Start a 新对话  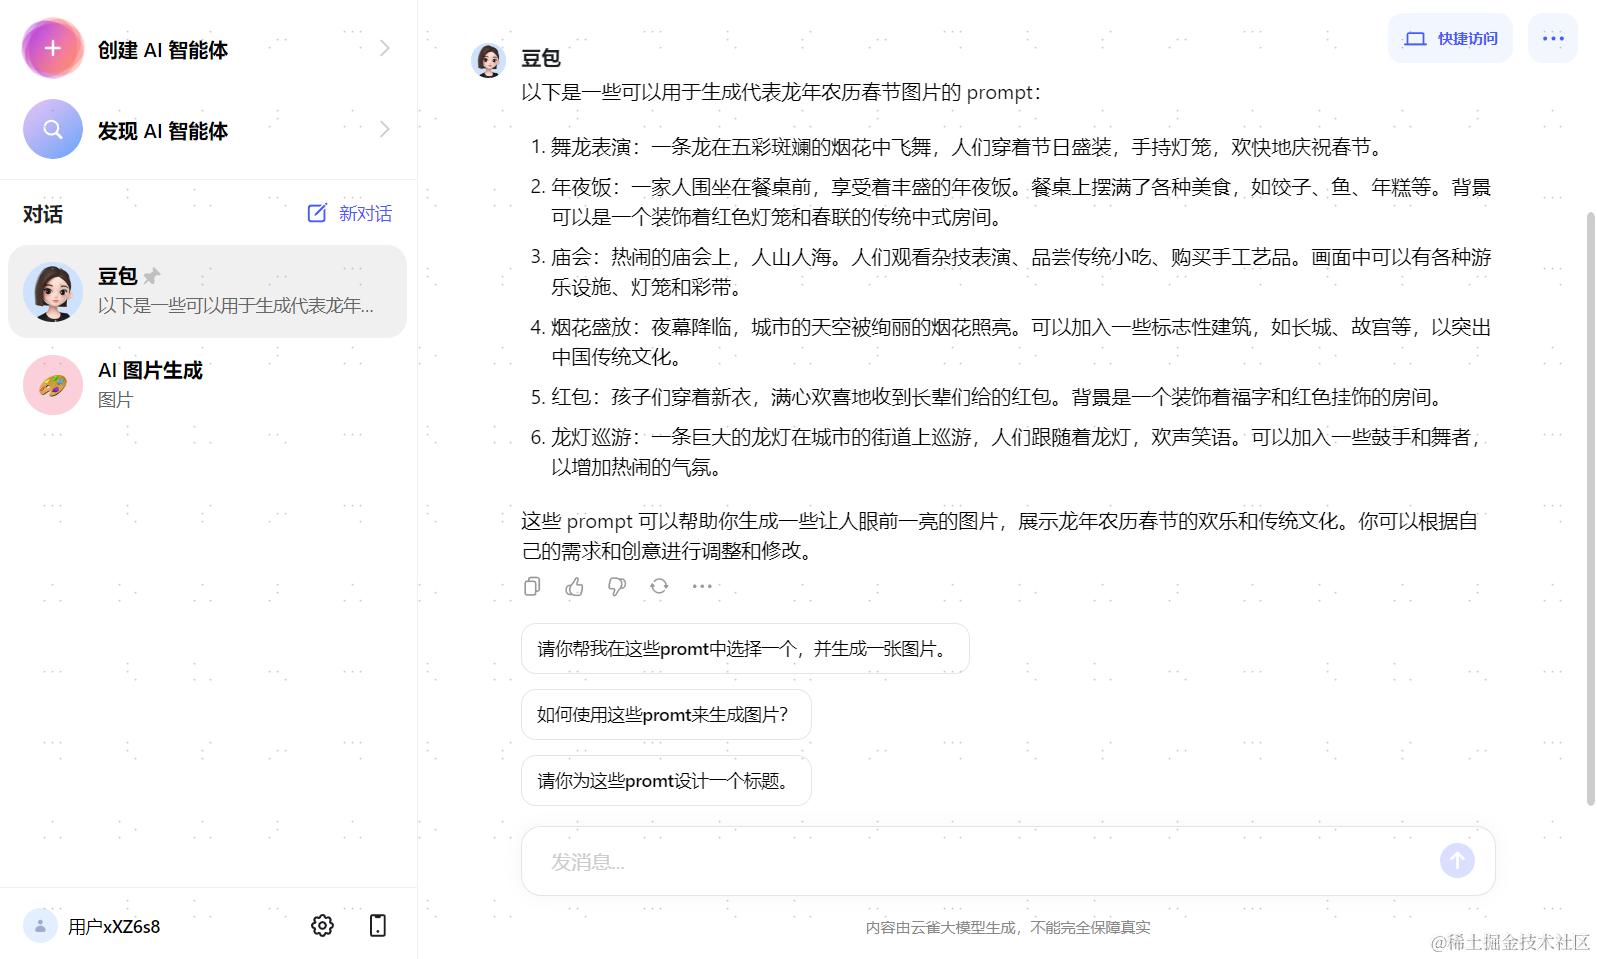(349, 213)
